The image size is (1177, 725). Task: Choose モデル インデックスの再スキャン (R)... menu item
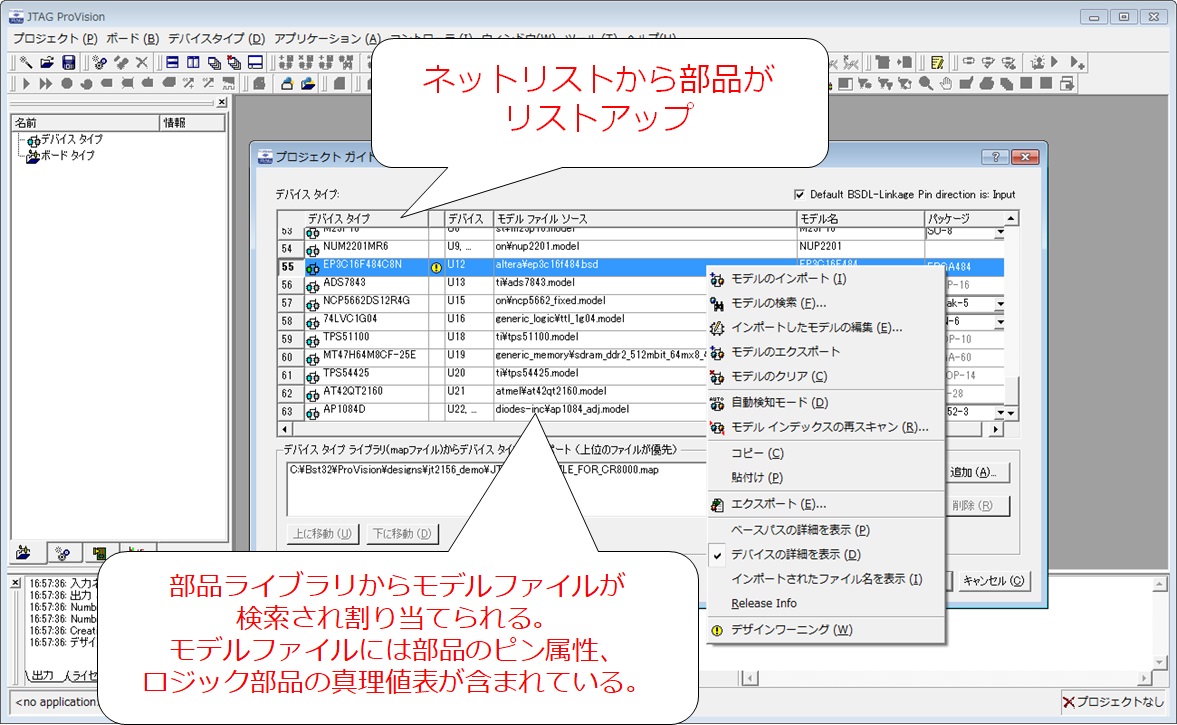[x=826, y=428]
